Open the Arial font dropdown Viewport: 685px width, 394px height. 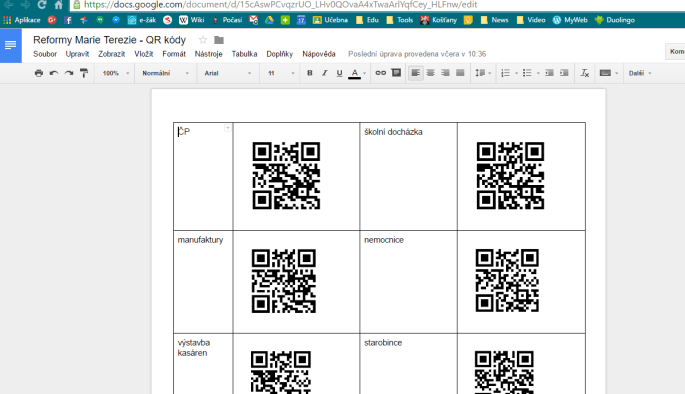pos(228,73)
